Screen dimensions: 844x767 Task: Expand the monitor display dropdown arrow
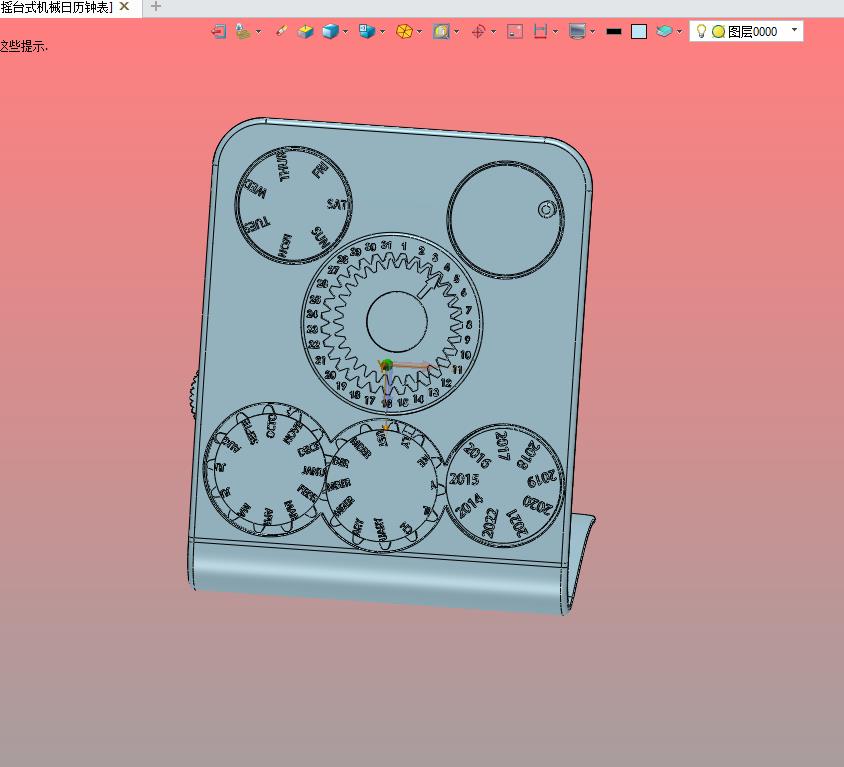tap(592, 32)
